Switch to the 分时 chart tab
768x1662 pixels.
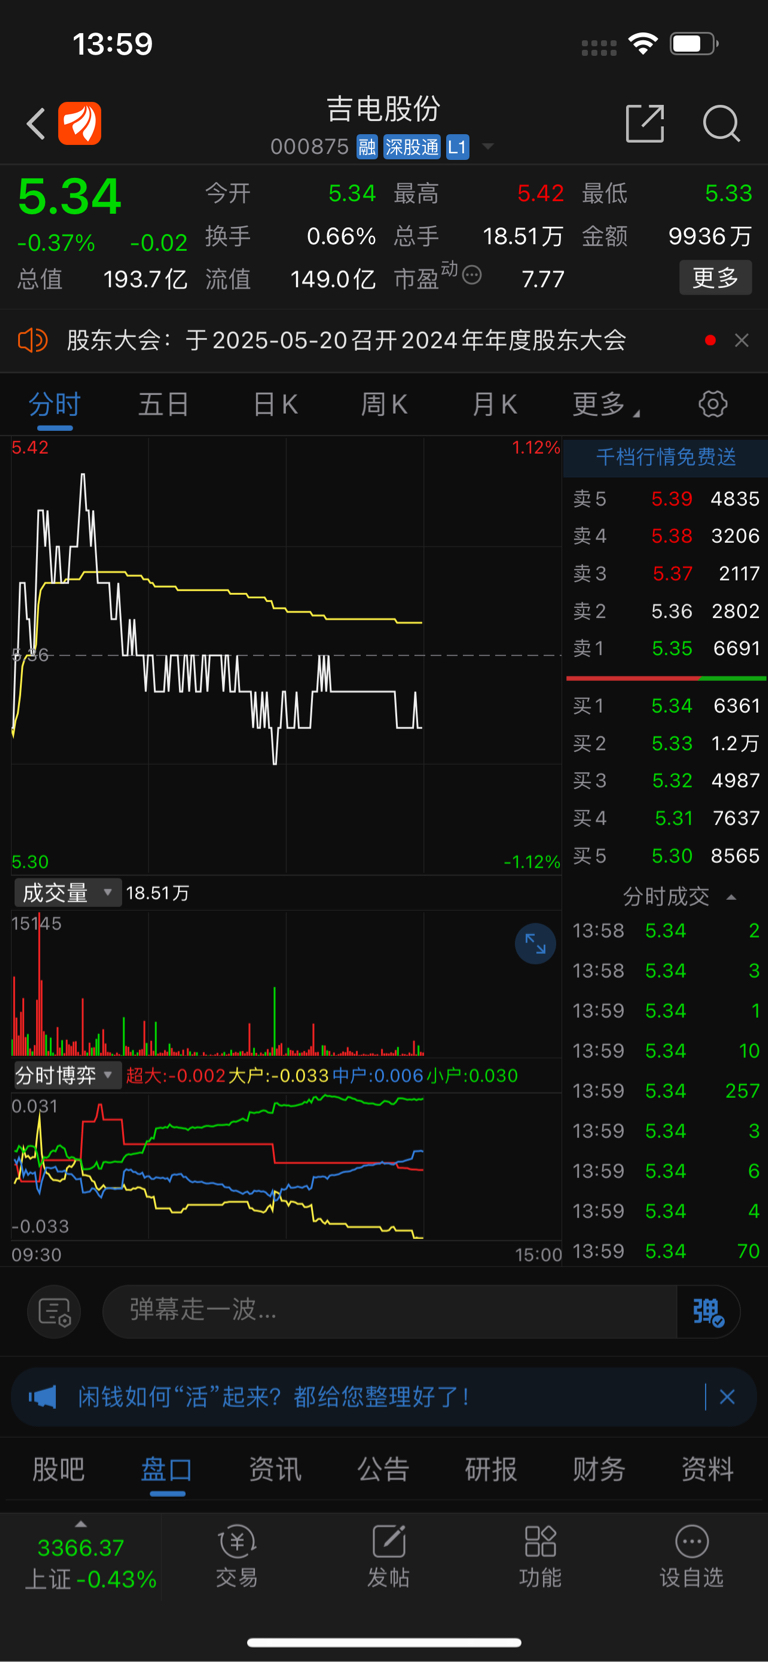(x=54, y=404)
